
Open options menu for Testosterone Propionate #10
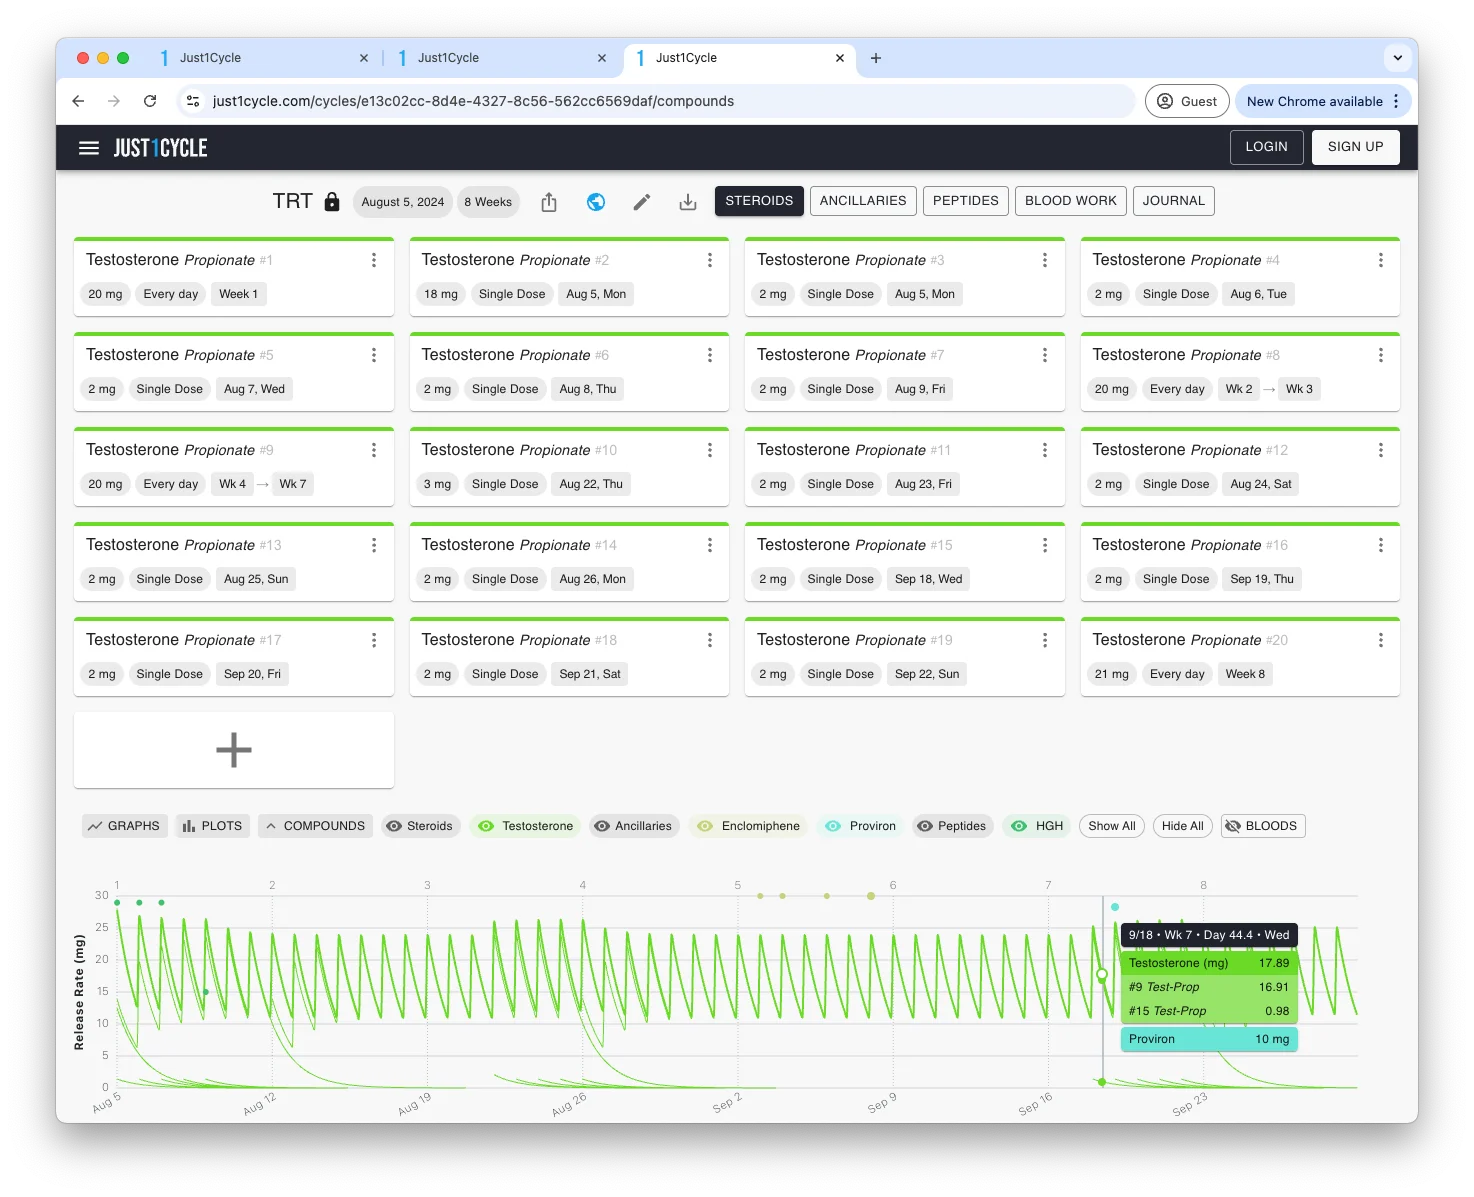(x=710, y=450)
